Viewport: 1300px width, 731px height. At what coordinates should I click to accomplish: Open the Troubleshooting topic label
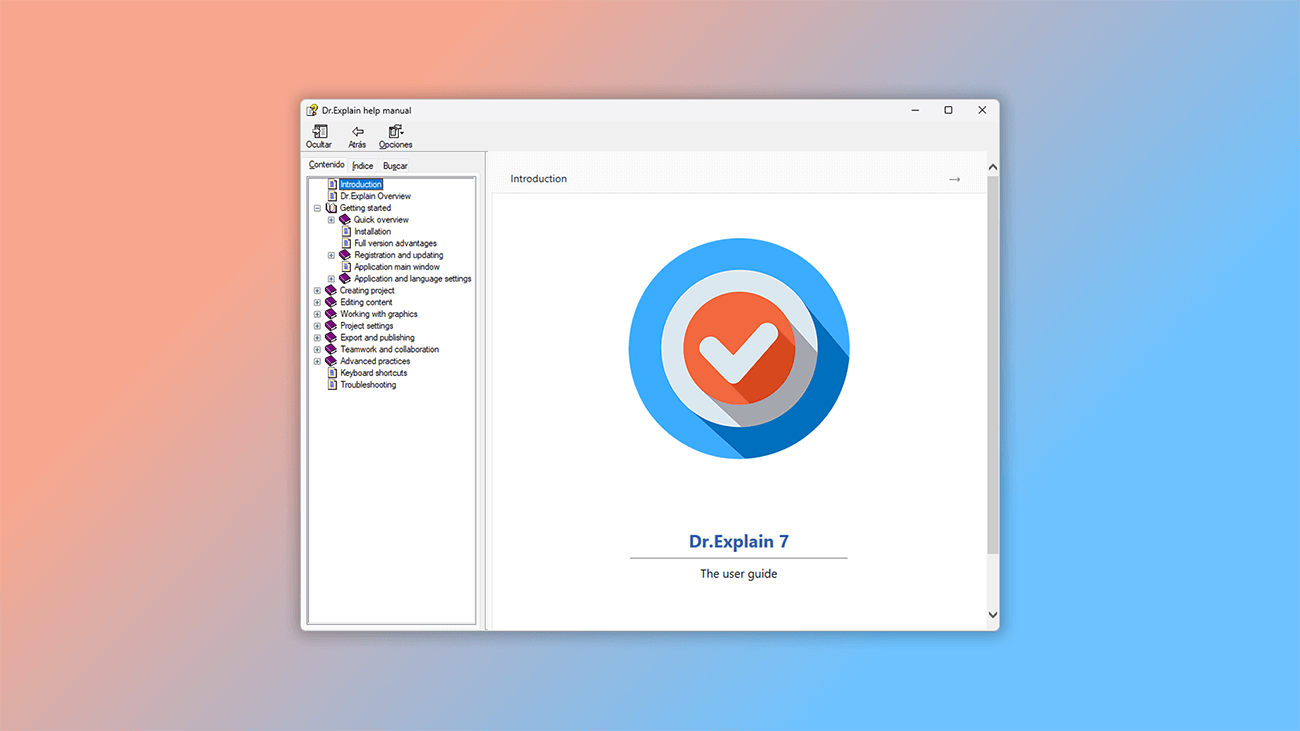368,385
